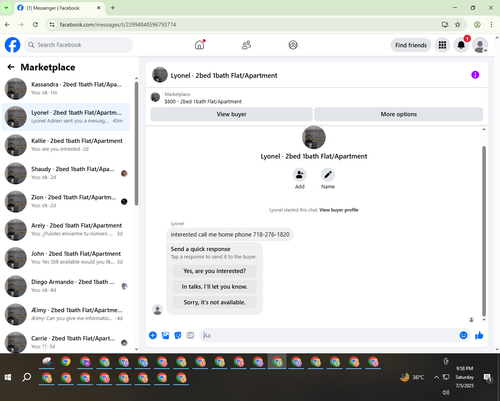This screenshot has height=401, width=500.
Task: Send quick response 'In talks. I'll let you know.'
Action: click(214, 287)
